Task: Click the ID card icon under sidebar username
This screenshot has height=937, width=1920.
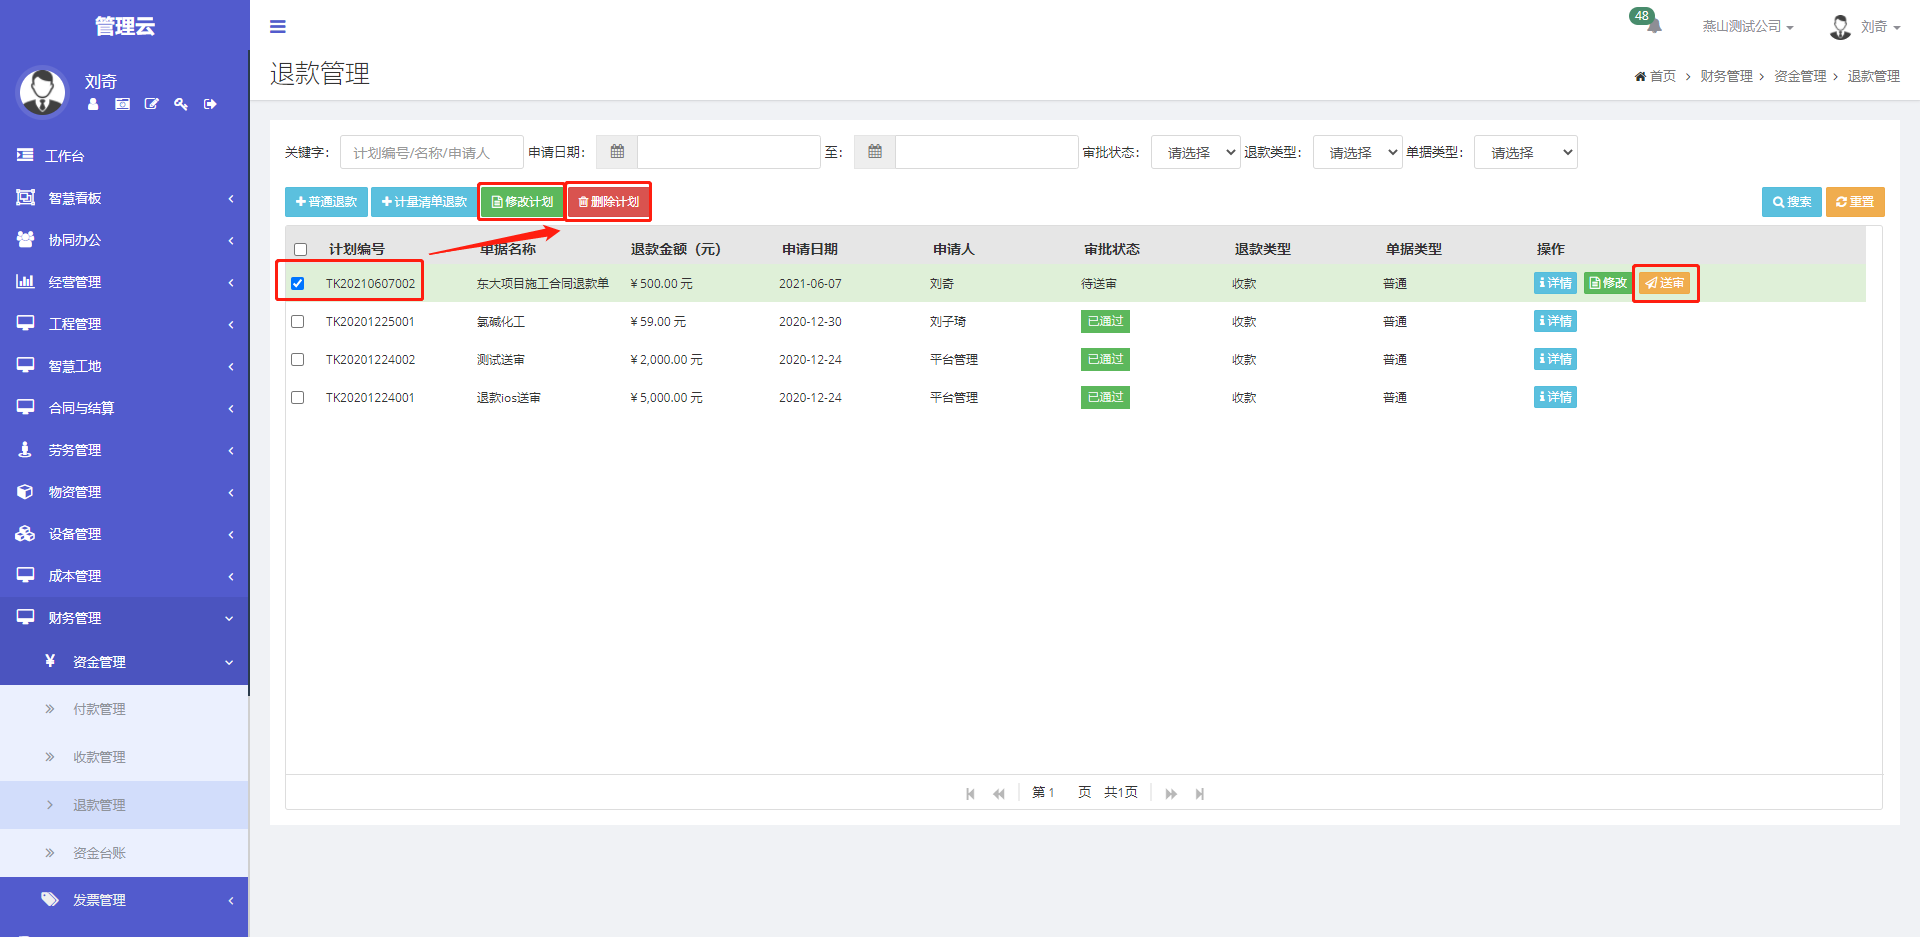Action: [122, 104]
